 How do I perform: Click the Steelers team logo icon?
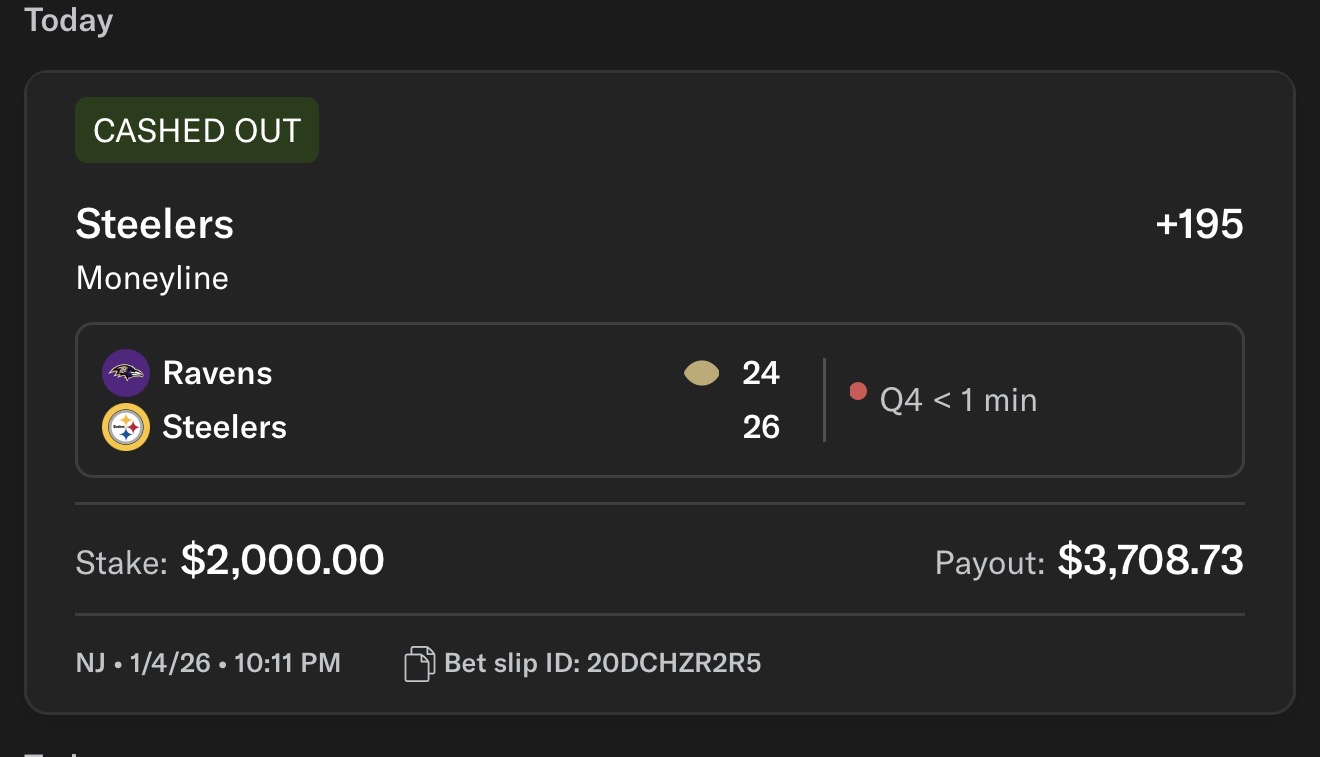(x=126, y=428)
